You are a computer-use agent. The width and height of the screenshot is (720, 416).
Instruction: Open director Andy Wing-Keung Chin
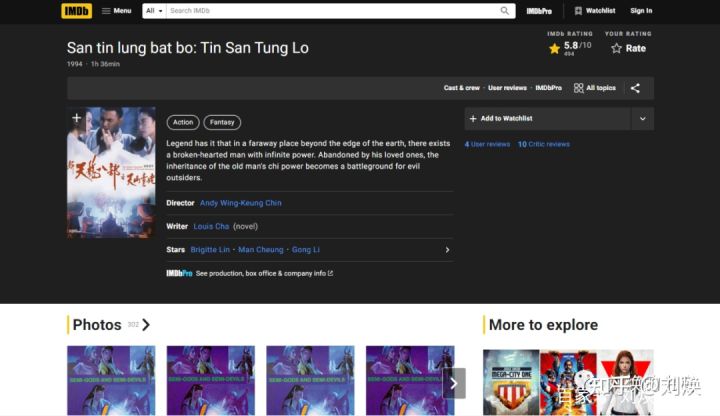tap(241, 203)
